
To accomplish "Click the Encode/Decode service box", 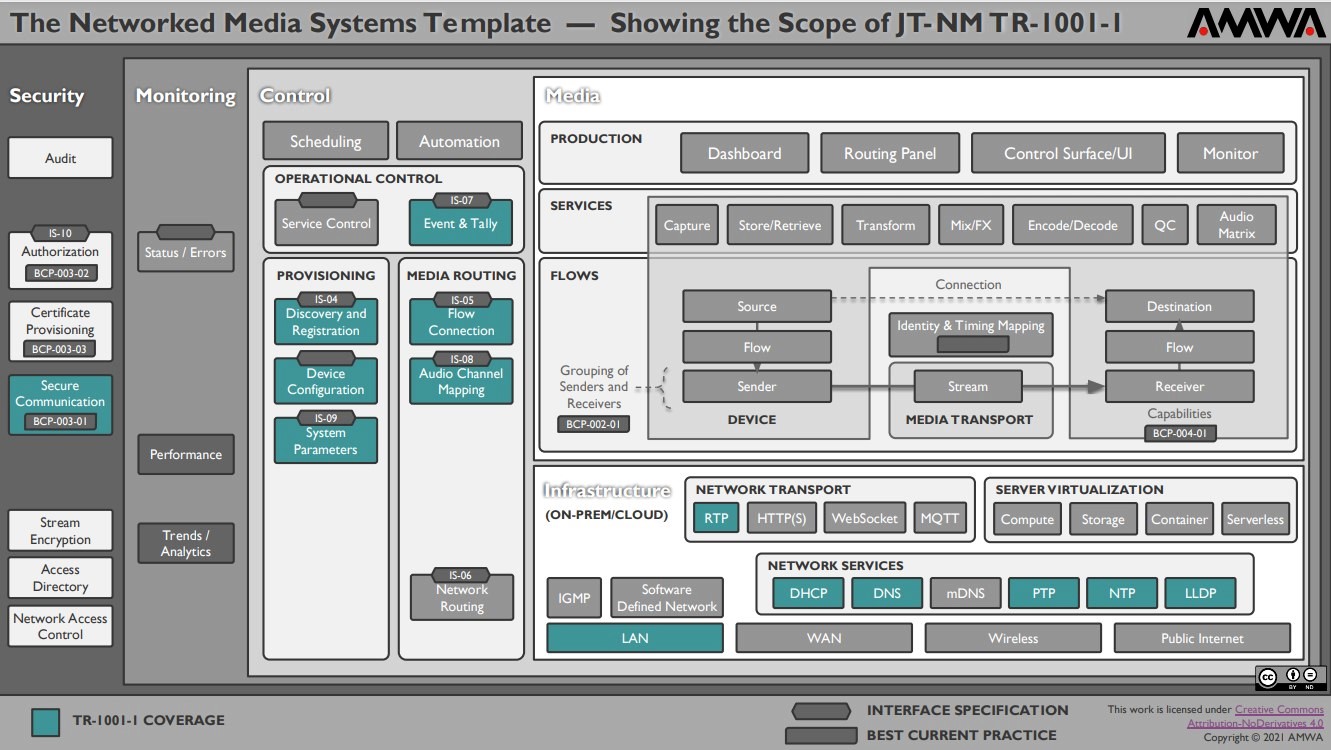I will coord(1073,225).
